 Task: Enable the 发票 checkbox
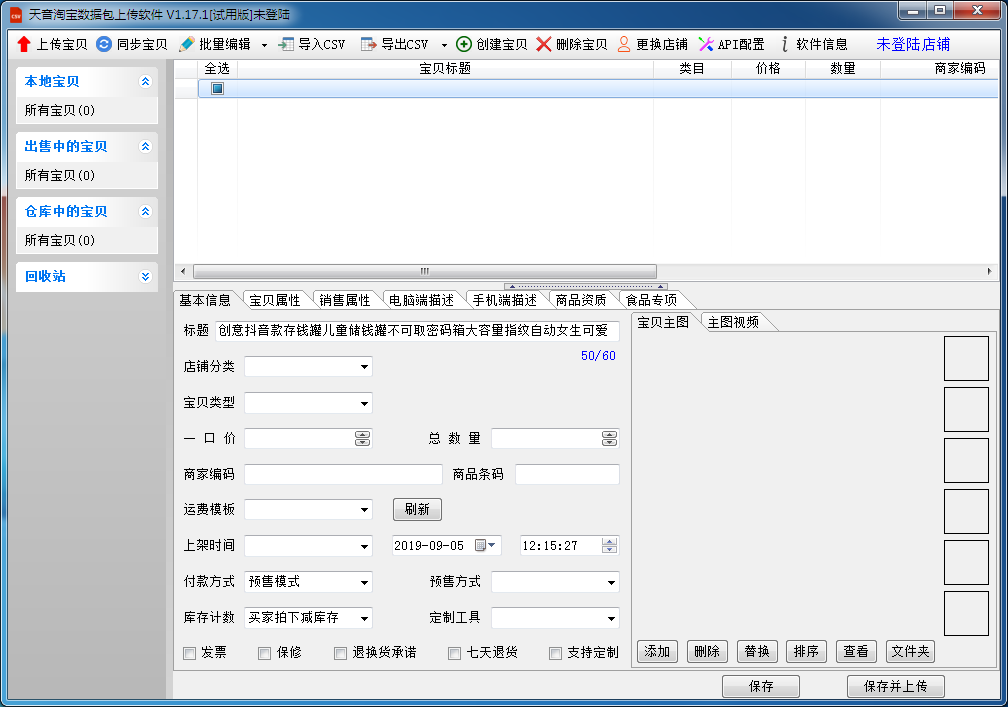pyautogui.click(x=190, y=653)
